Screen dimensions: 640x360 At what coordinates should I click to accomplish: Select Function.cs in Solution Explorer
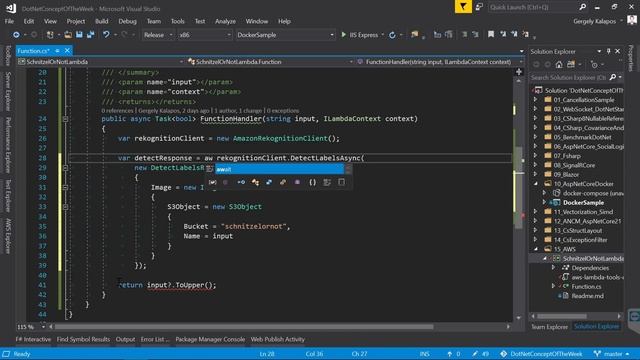coord(586,287)
